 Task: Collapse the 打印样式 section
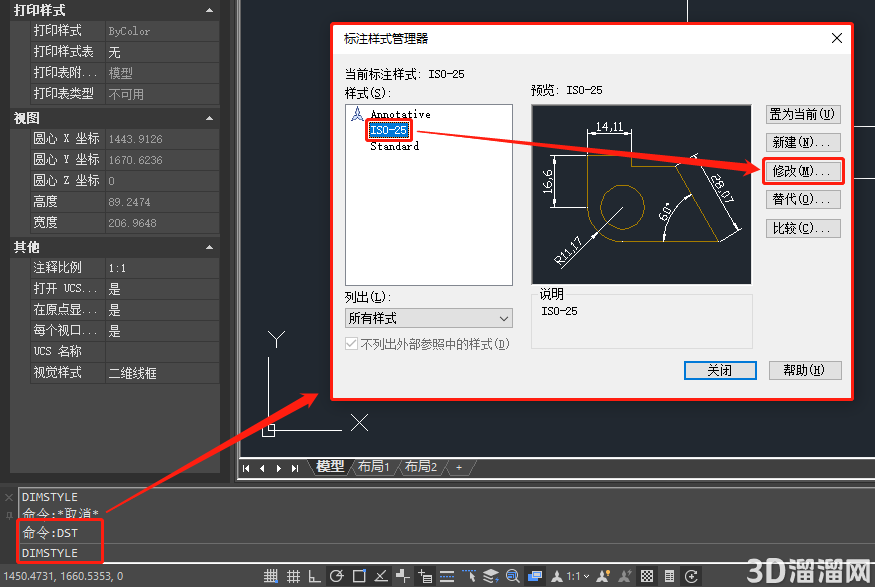(209, 10)
